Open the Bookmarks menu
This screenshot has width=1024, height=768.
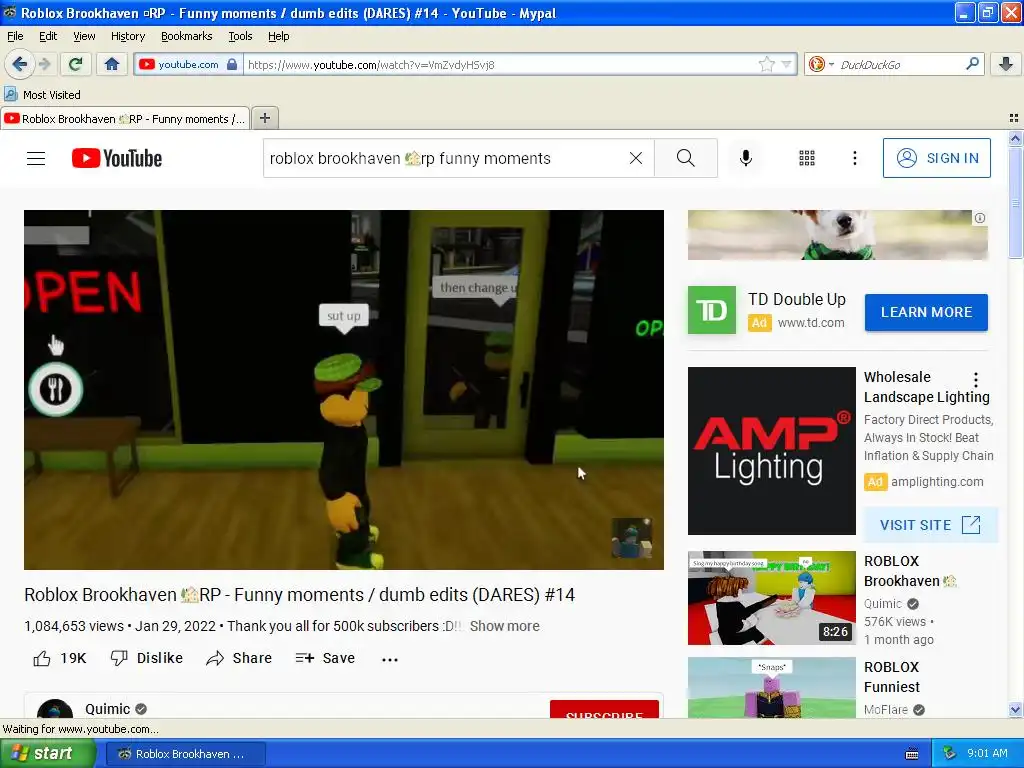click(x=187, y=36)
